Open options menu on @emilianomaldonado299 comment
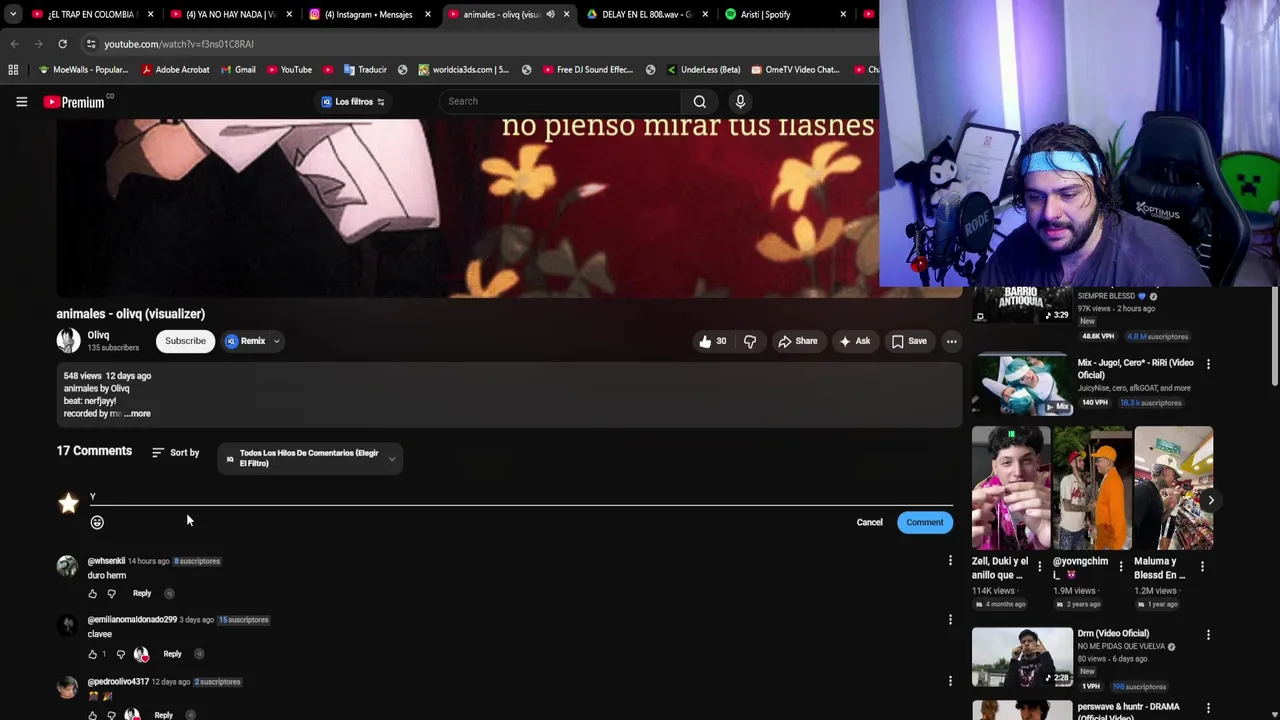Image resolution: width=1280 pixels, height=720 pixels. point(950,620)
